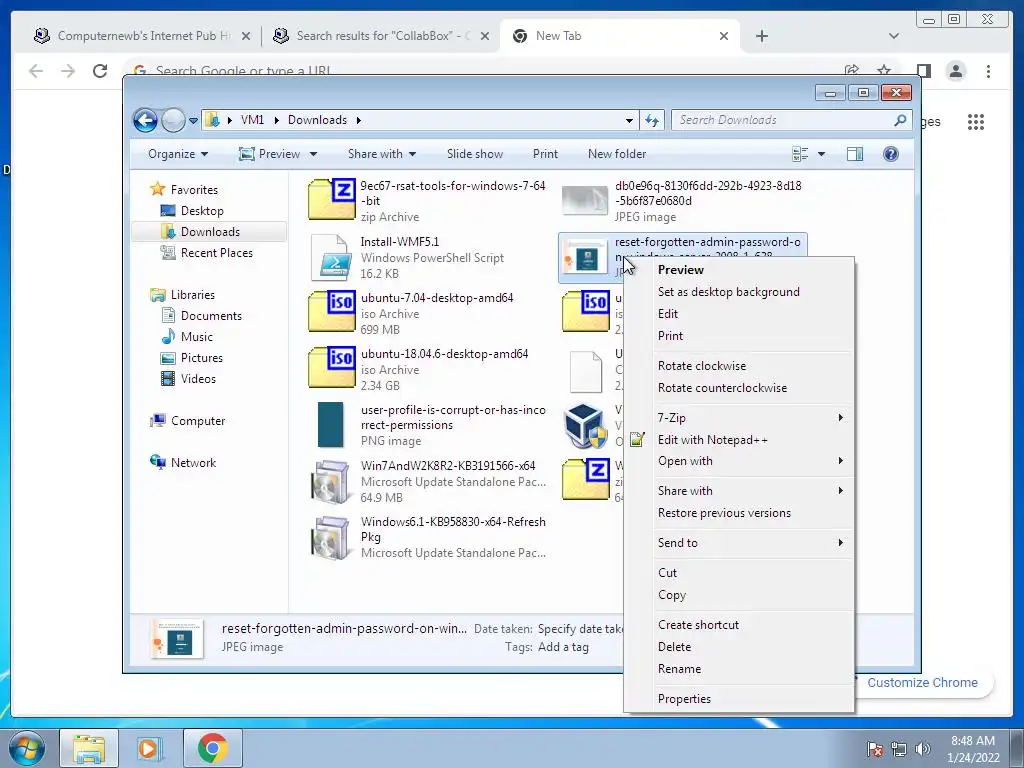Click the Preview toolbar button
1024x768 pixels.
tap(269, 154)
